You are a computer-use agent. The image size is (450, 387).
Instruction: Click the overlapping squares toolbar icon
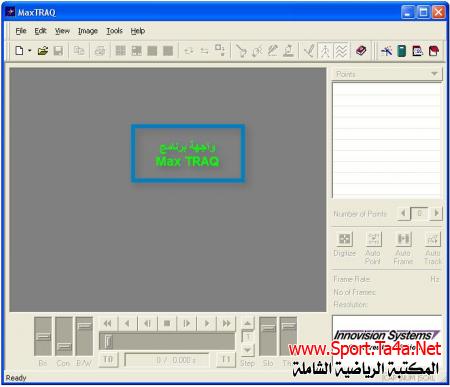pyautogui.click(x=220, y=50)
